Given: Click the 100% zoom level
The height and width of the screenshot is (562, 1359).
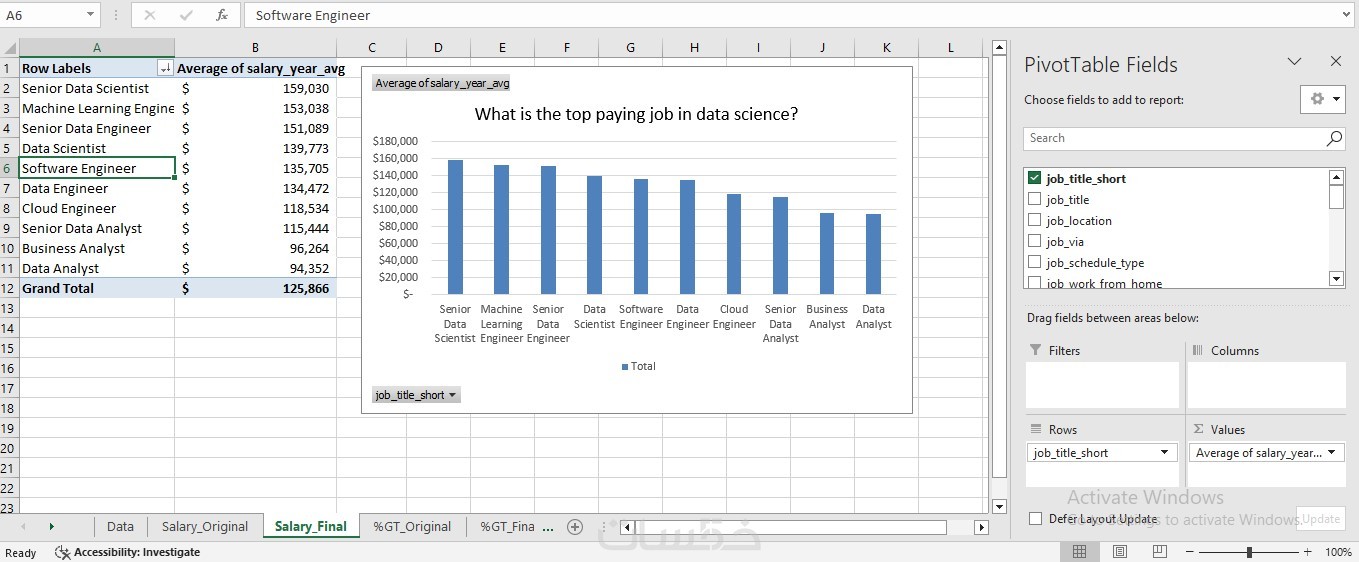Looking at the screenshot, I should click(1338, 552).
